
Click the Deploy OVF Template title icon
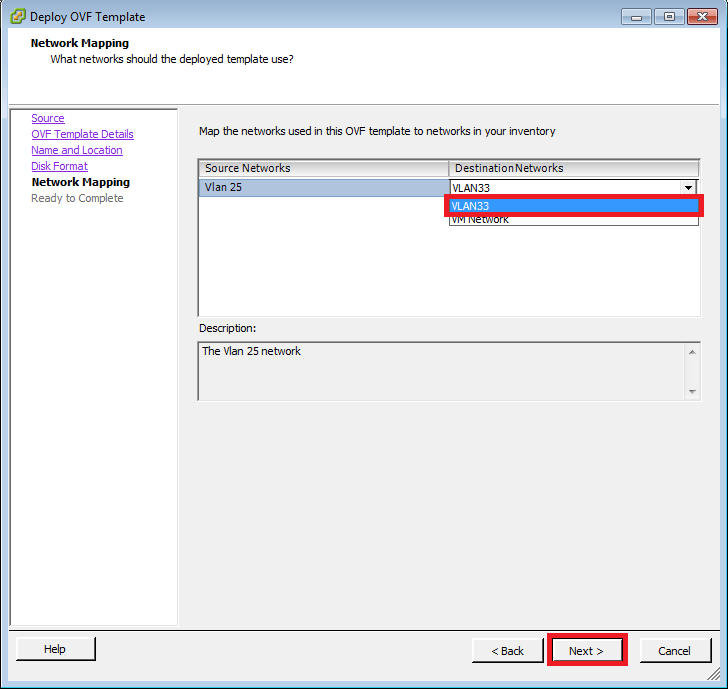coord(17,16)
